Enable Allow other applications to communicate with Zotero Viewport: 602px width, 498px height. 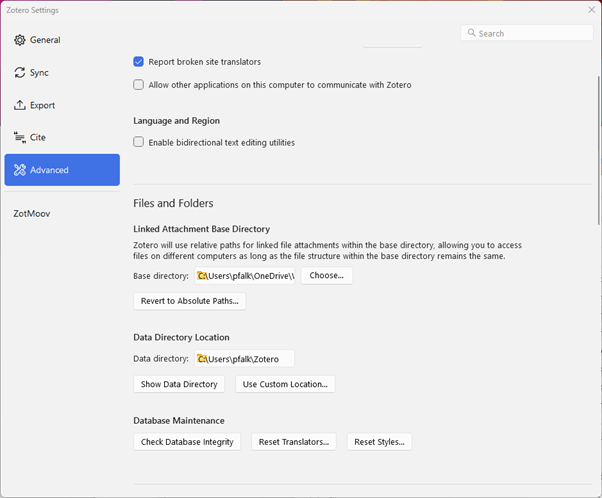point(139,85)
